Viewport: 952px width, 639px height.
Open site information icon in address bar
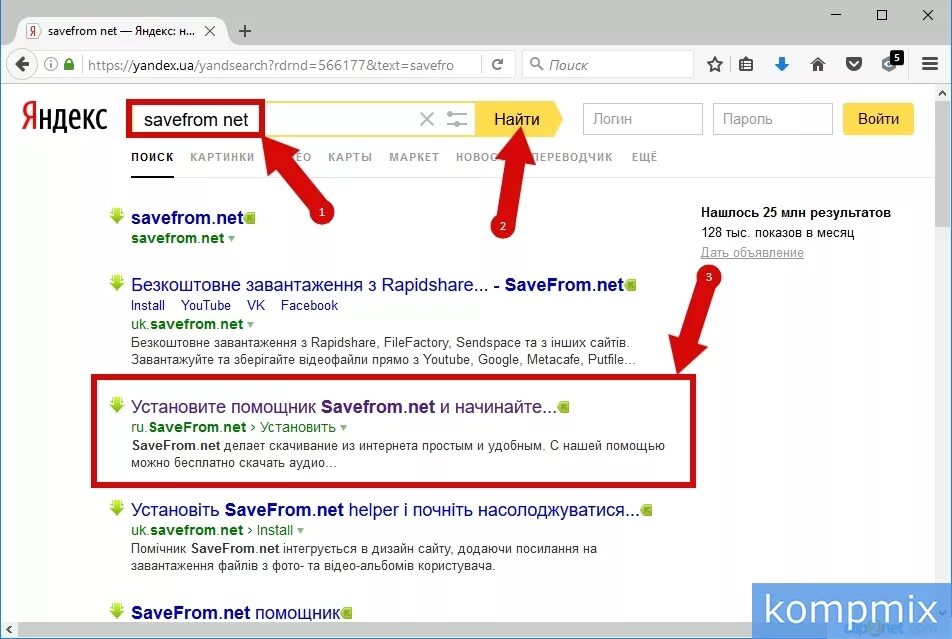coord(52,64)
